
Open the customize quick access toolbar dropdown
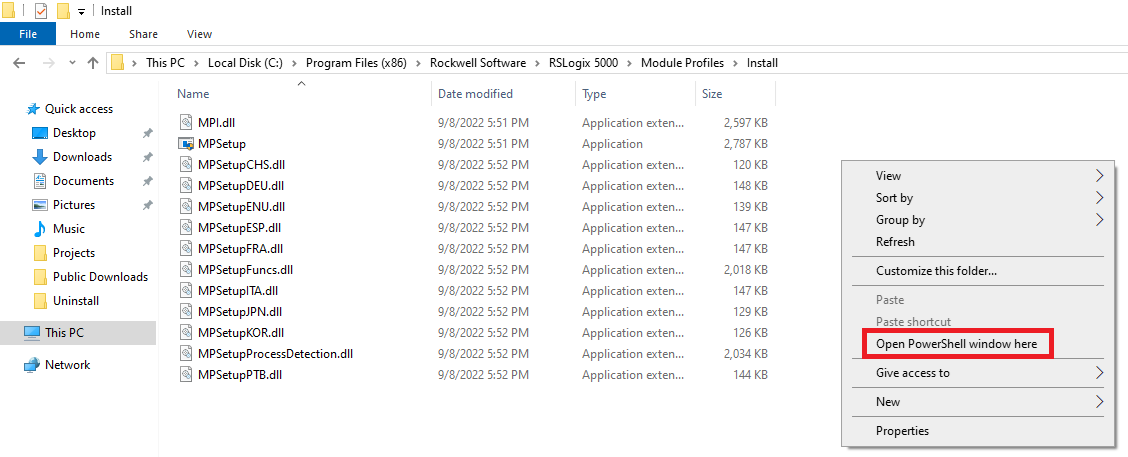tap(81, 12)
